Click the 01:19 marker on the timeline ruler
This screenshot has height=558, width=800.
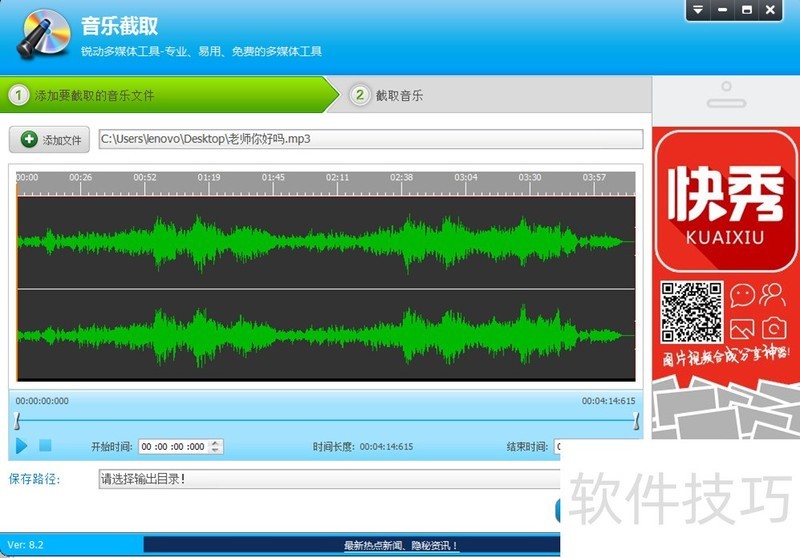tap(209, 177)
